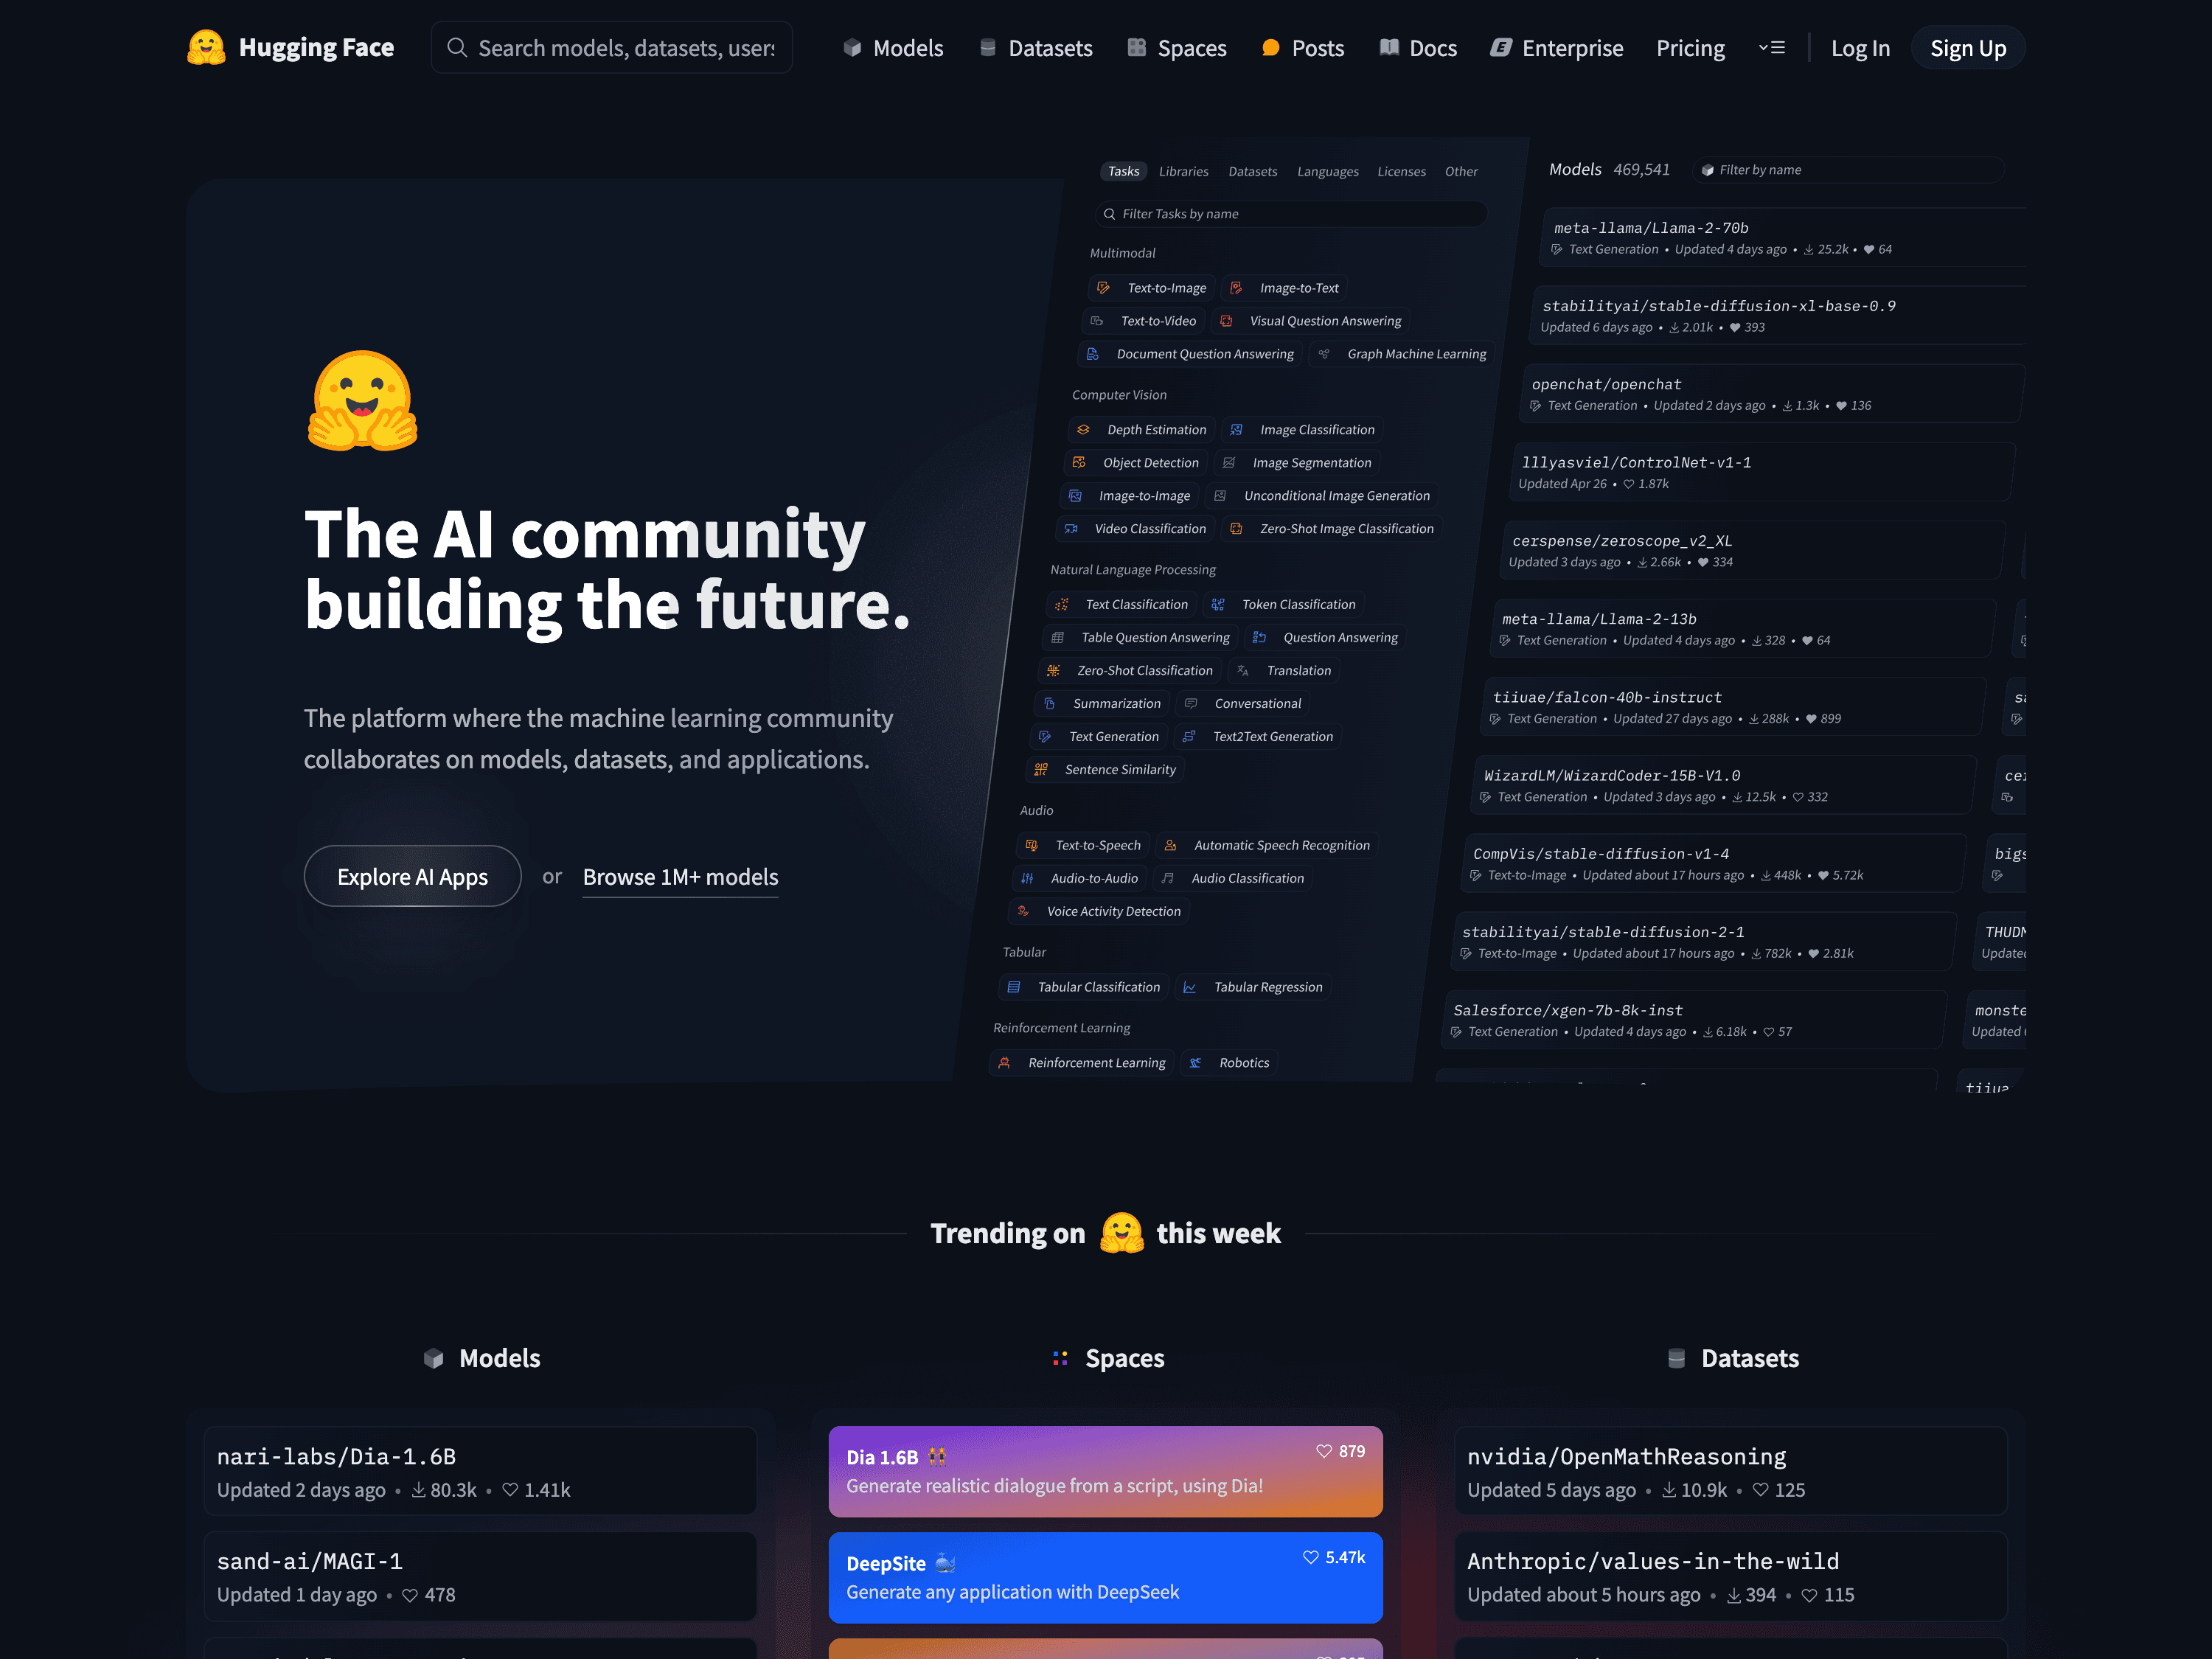Screen dimensions: 2212x1659
Task: Open the Languages tab
Action: point(1327,171)
